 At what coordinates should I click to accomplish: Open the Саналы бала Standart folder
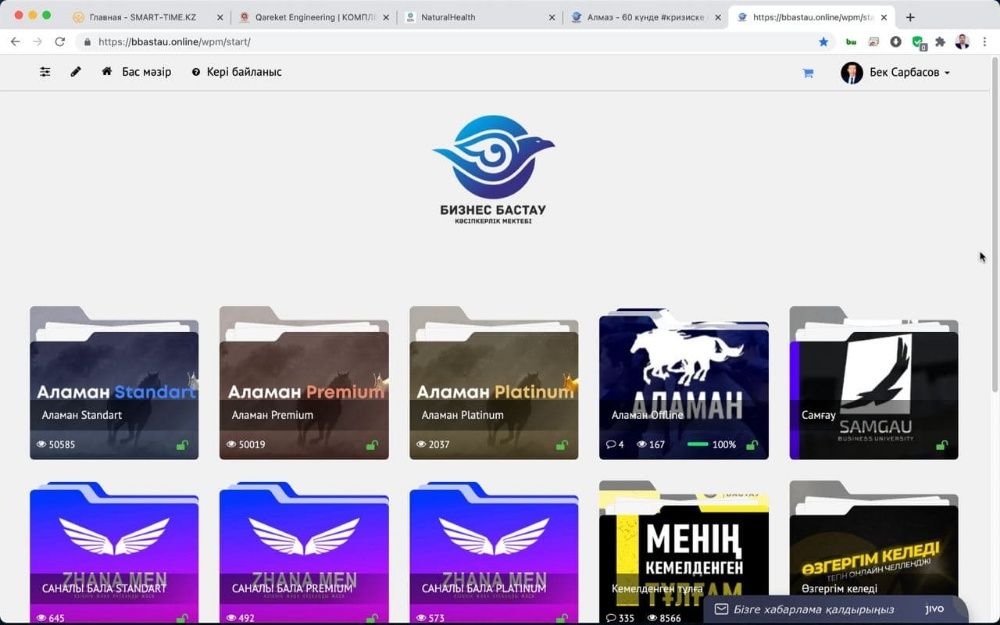pyautogui.click(x=114, y=552)
